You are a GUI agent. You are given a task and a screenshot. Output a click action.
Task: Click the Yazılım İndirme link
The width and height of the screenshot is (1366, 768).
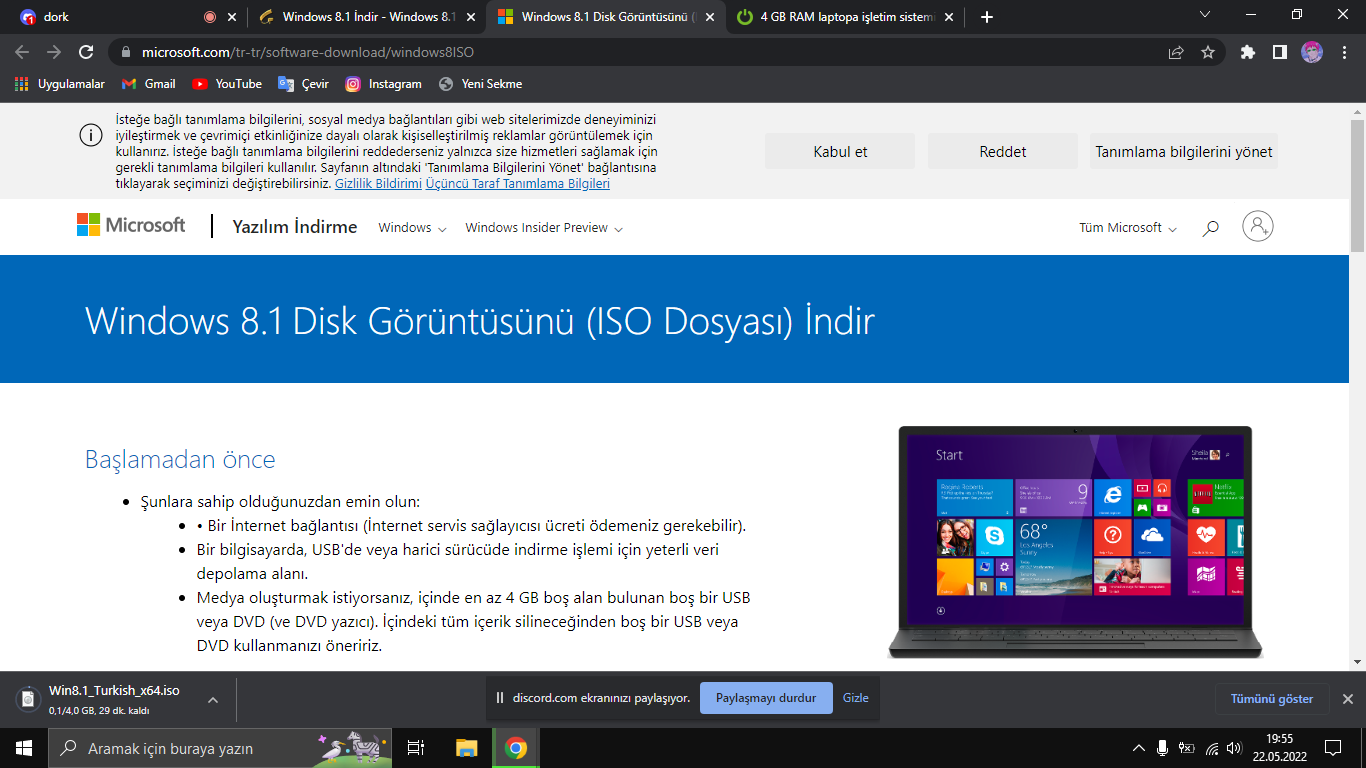click(x=295, y=227)
